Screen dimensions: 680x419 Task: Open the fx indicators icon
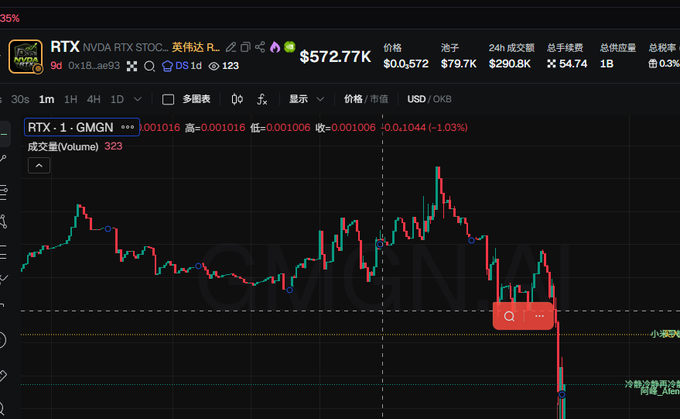tap(262, 99)
